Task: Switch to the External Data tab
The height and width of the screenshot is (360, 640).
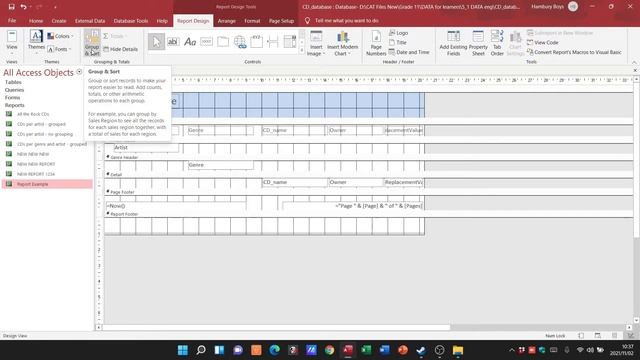Action: (90, 20)
